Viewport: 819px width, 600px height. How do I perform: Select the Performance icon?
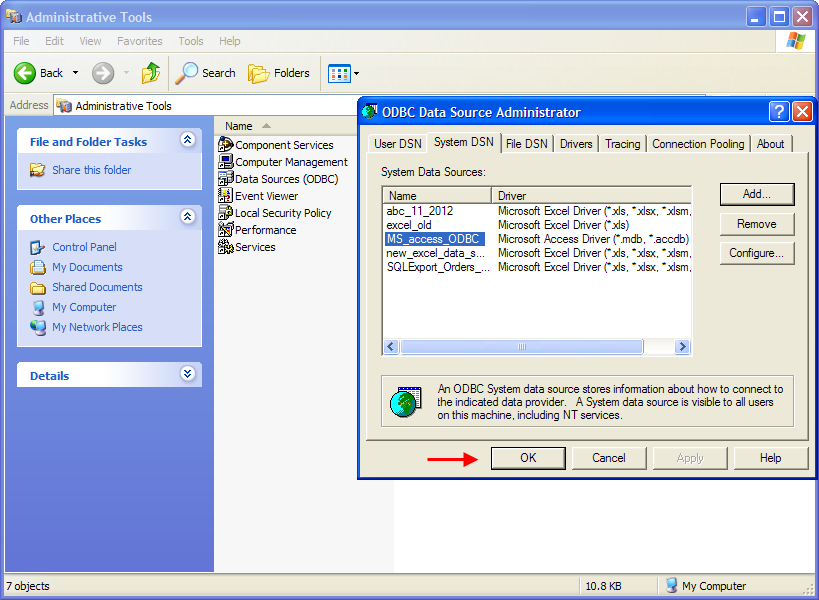[225, 229]
